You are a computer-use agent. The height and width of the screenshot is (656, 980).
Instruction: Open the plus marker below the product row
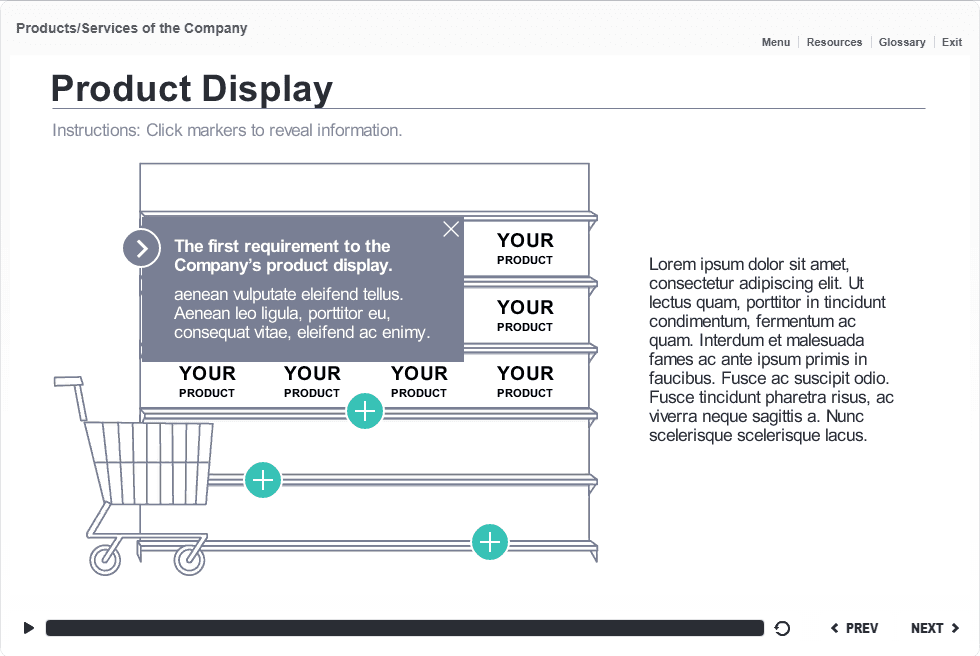[x=366, y=410]
